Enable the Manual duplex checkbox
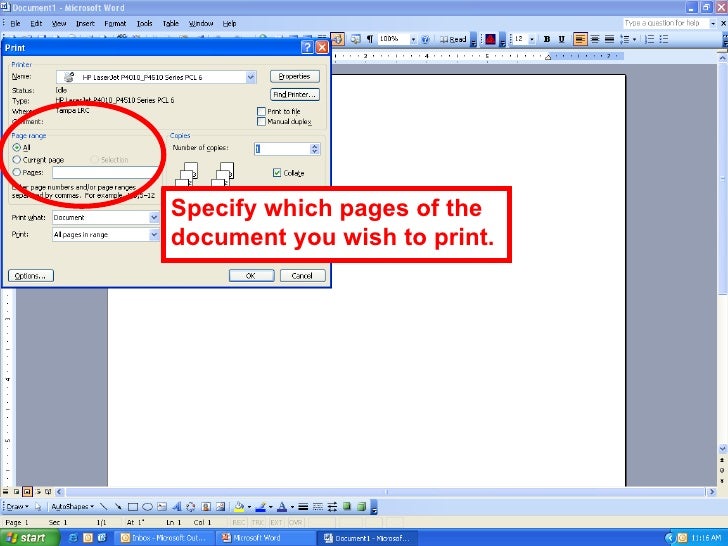Screen dimensions: 728x546 point(261,122)
